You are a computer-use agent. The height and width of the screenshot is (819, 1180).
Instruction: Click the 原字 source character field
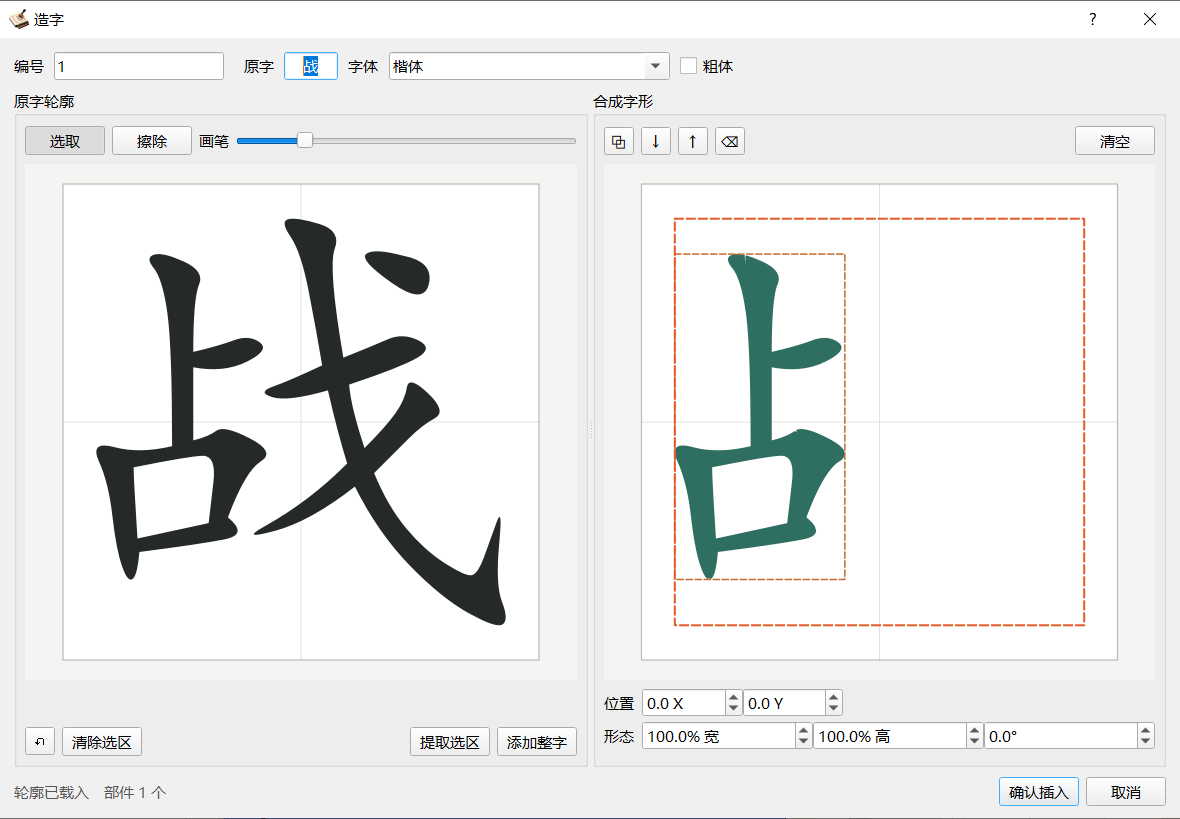[x=311, y=66]
